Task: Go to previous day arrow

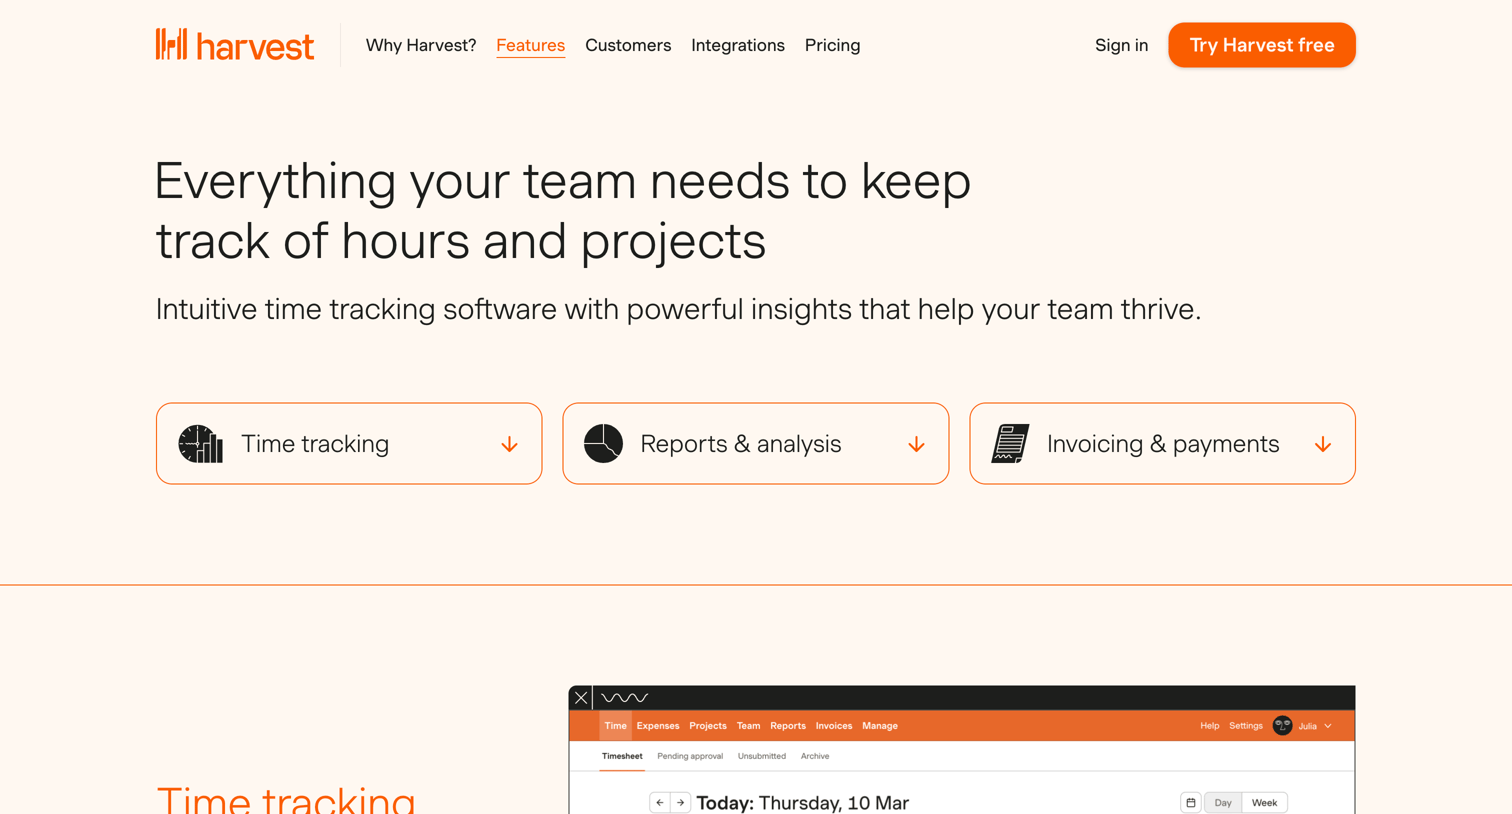Action: (660, 803)
